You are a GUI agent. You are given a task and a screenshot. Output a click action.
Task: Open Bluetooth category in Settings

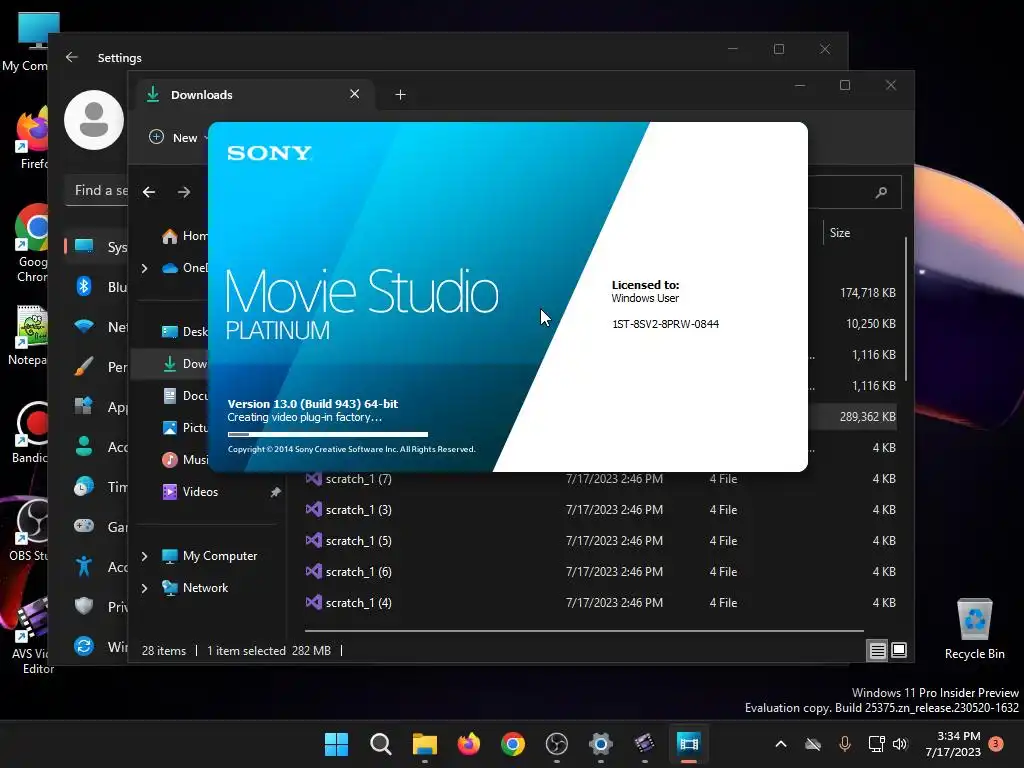coord(98,287)
